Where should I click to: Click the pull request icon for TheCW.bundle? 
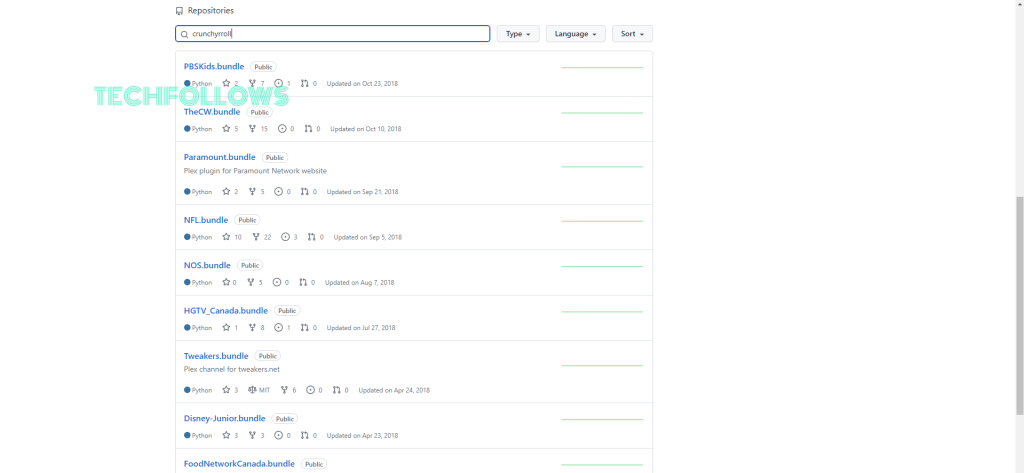(308, 129)
